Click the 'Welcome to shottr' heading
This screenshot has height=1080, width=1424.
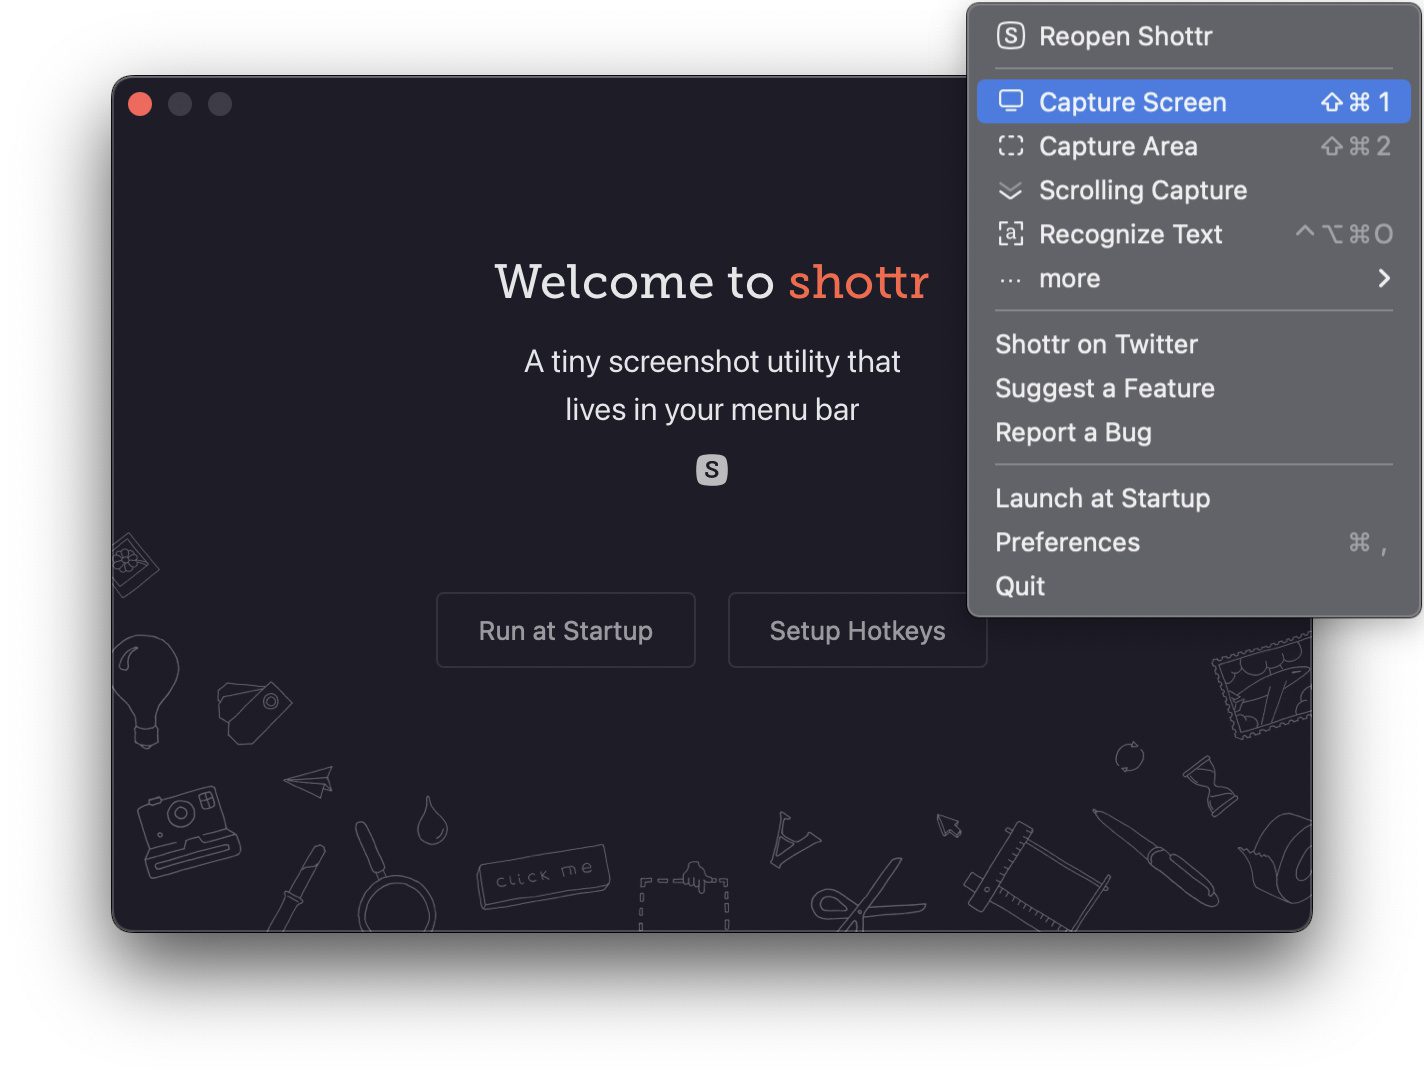[x=712, y=281]
